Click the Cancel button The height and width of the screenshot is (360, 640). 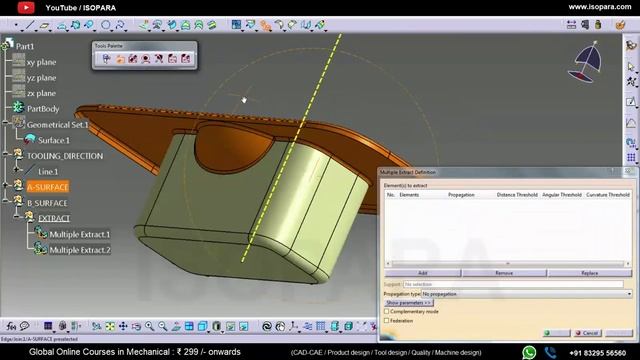coord(587,333)
